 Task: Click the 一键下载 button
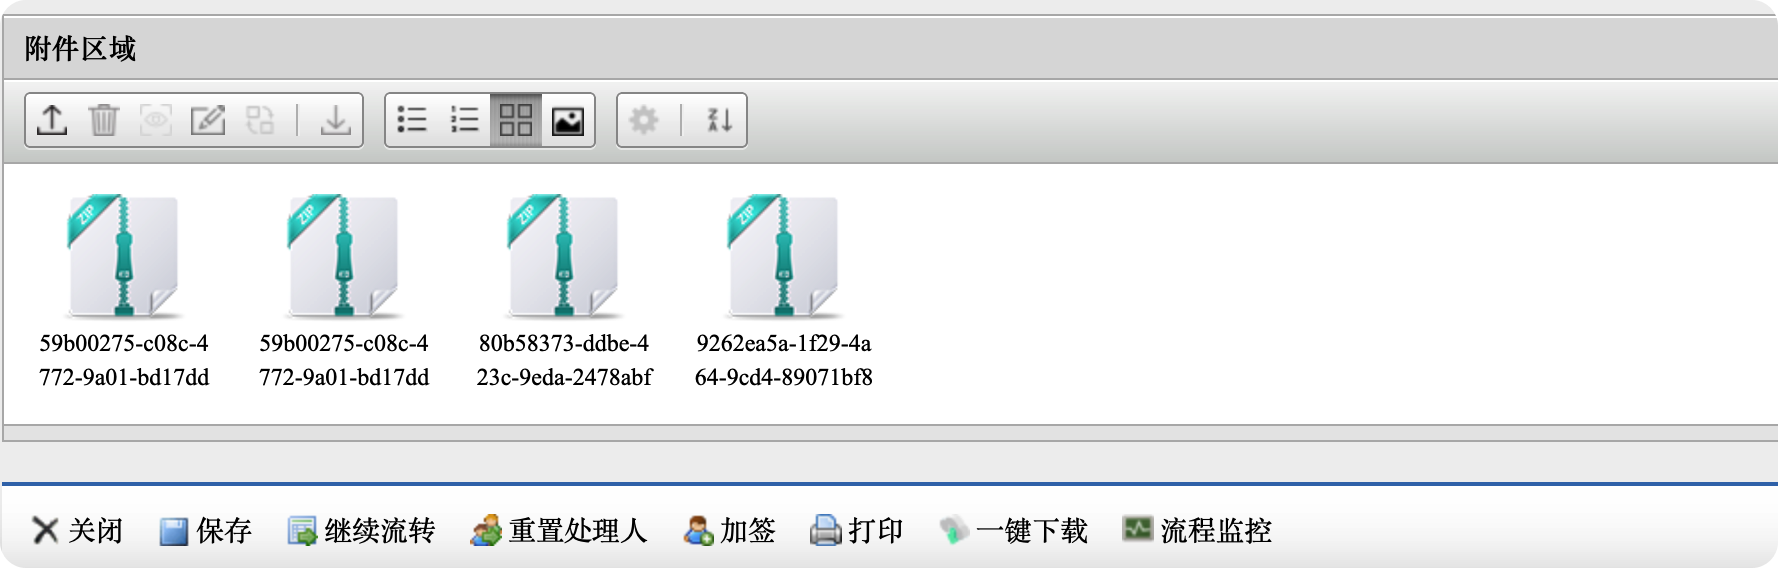(1013, 530)
